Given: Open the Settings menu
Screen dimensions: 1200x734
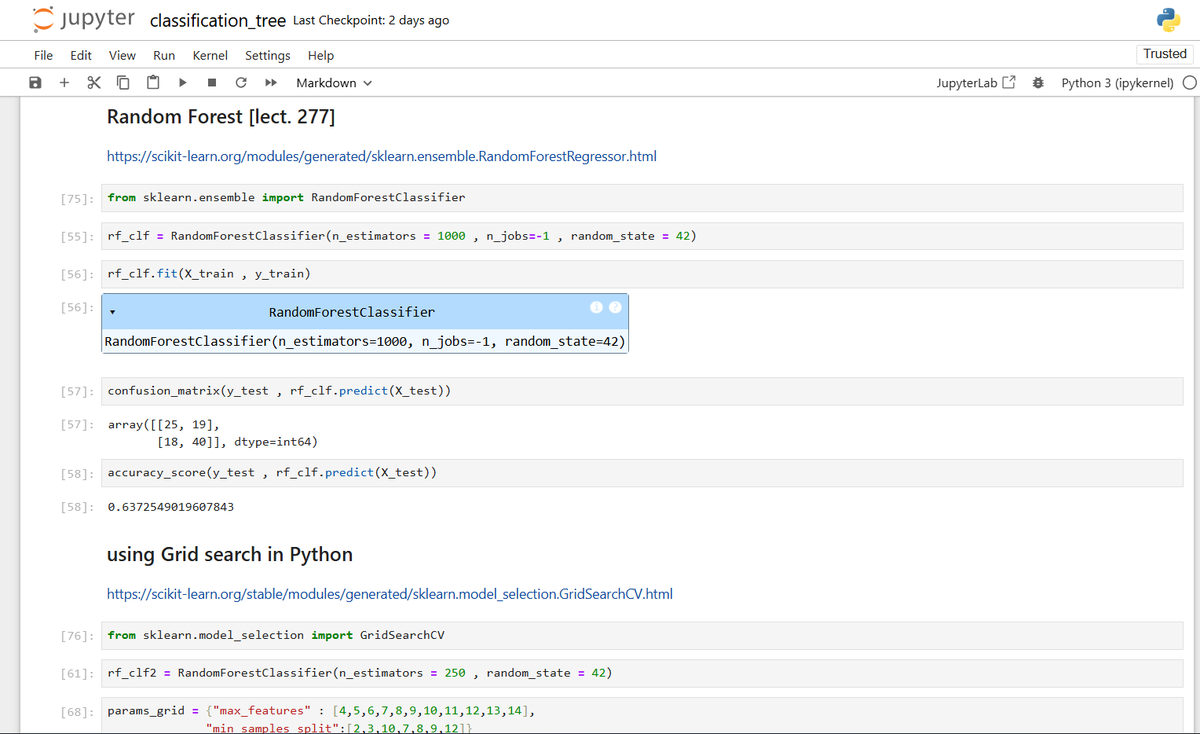Looking at the screenshot, I should tap(268, 56).
